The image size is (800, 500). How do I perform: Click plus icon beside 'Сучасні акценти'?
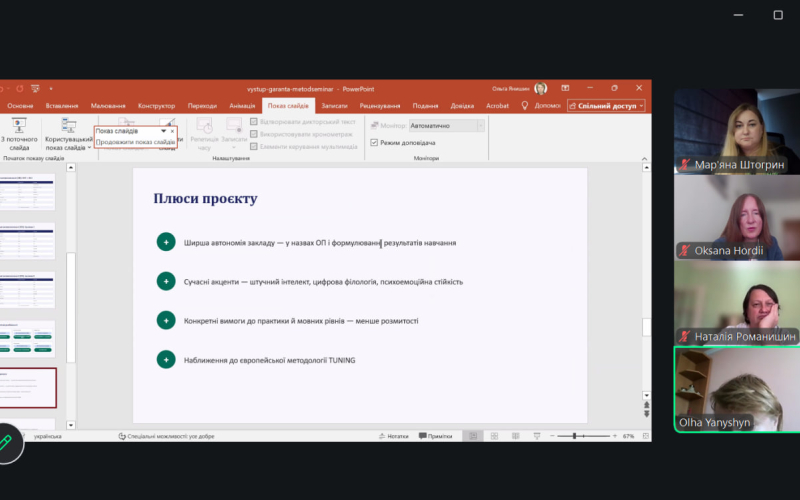pos(166,281)
